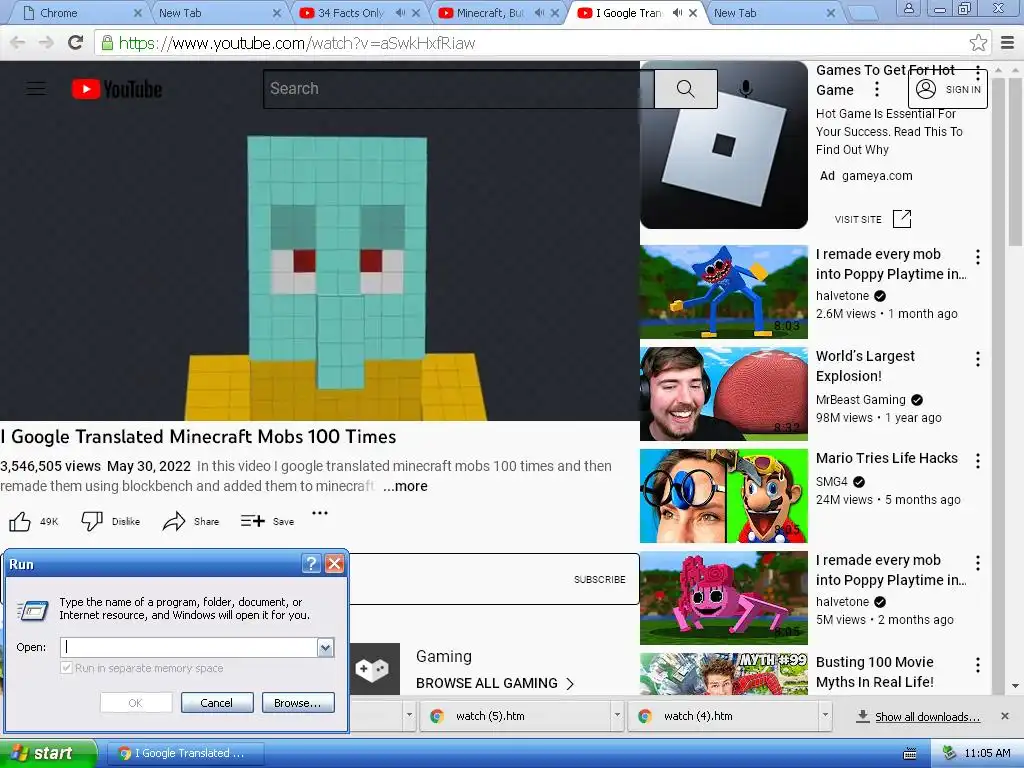Save video to playlist
The image size is (1024, 768).
coord(253,520)
